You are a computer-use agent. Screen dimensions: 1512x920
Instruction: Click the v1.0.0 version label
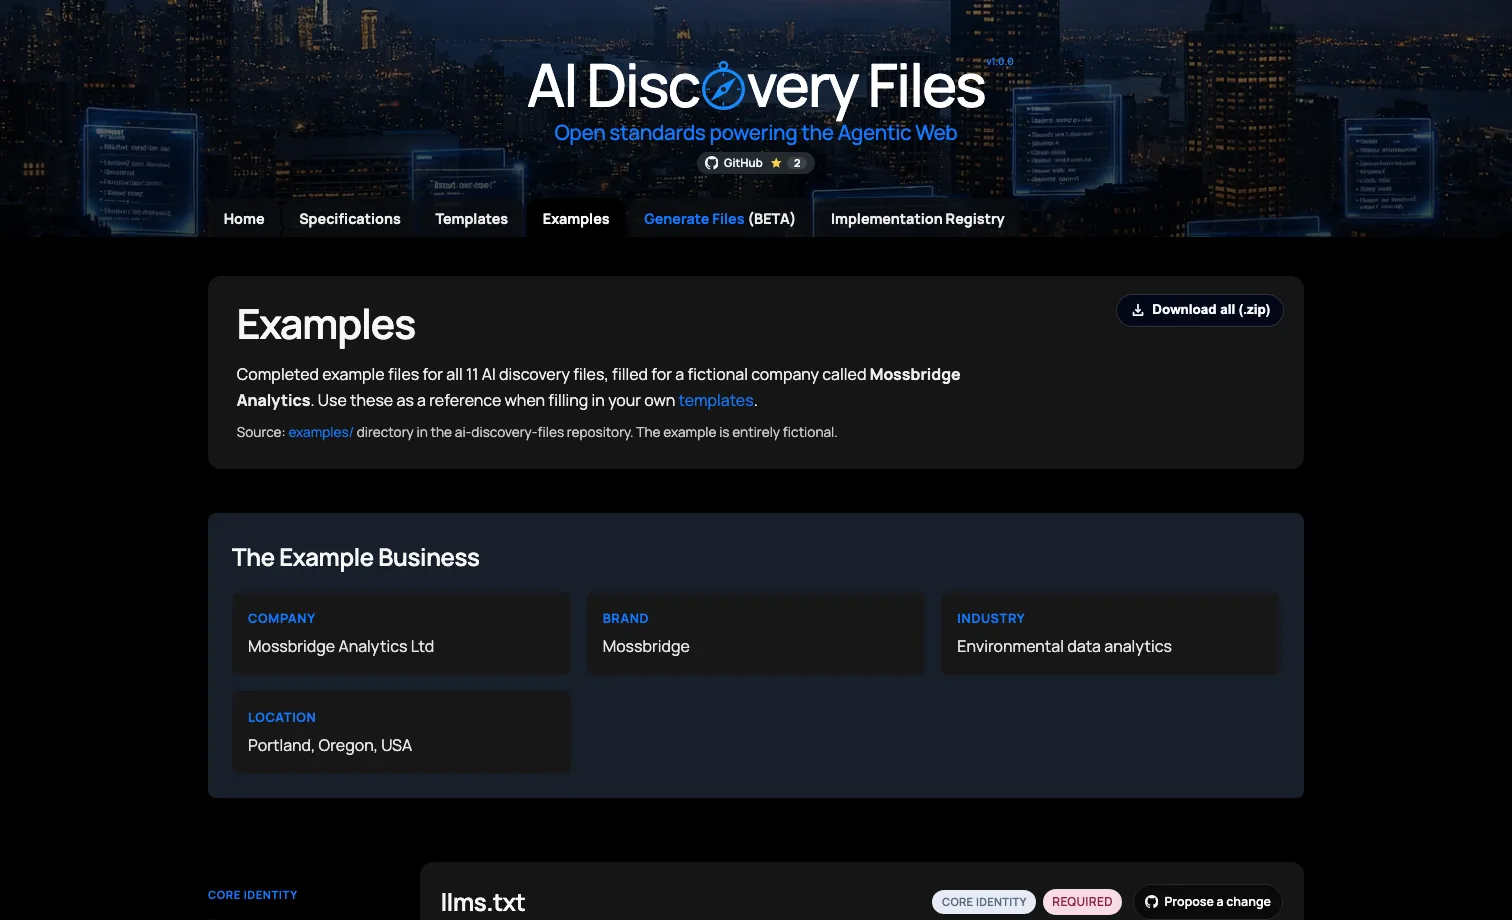click(999, 62)
